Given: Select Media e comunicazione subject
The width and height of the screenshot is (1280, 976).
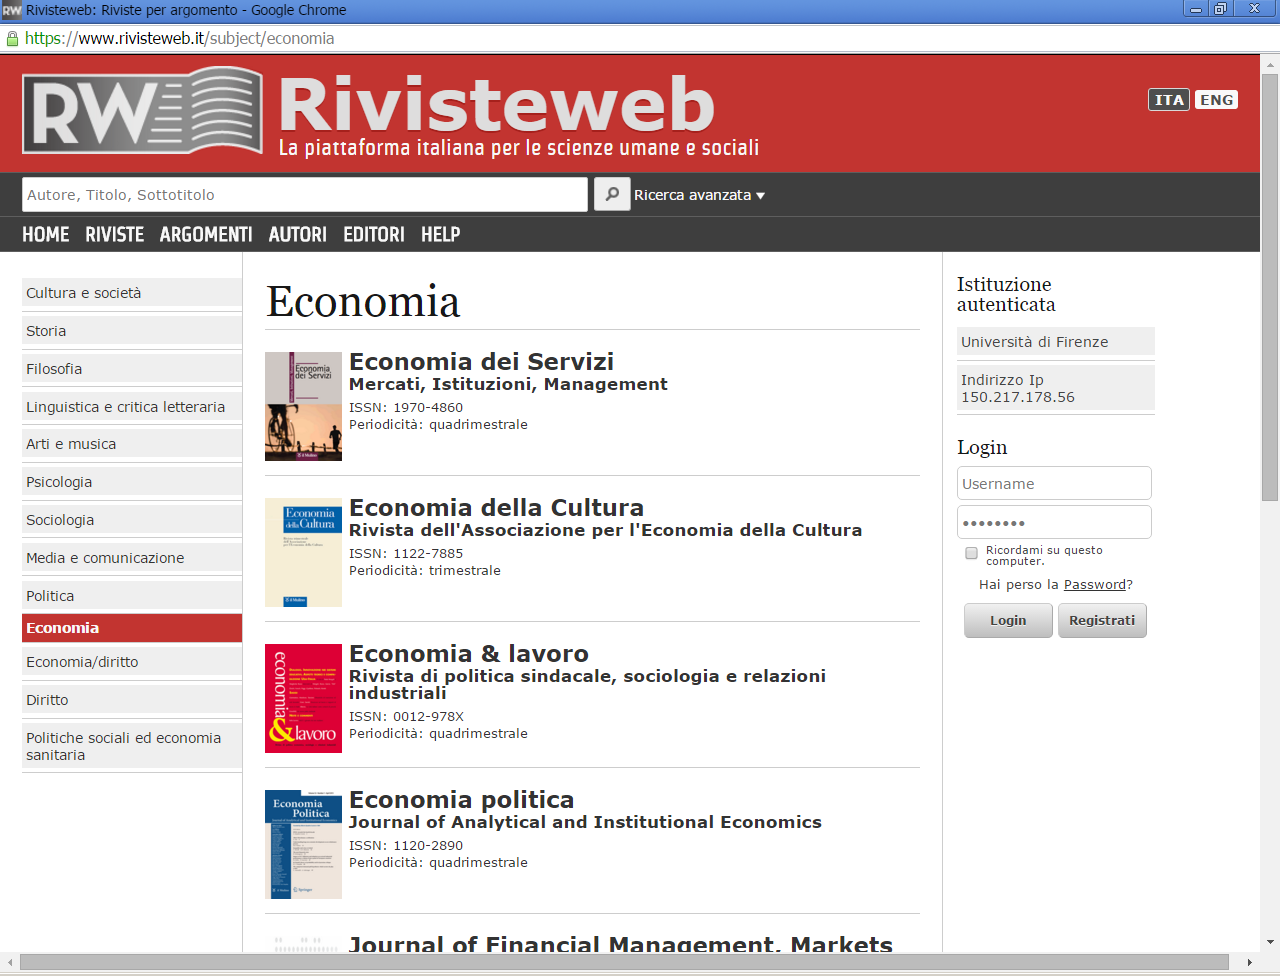Looking at the screenshot, I should [132, 558].
